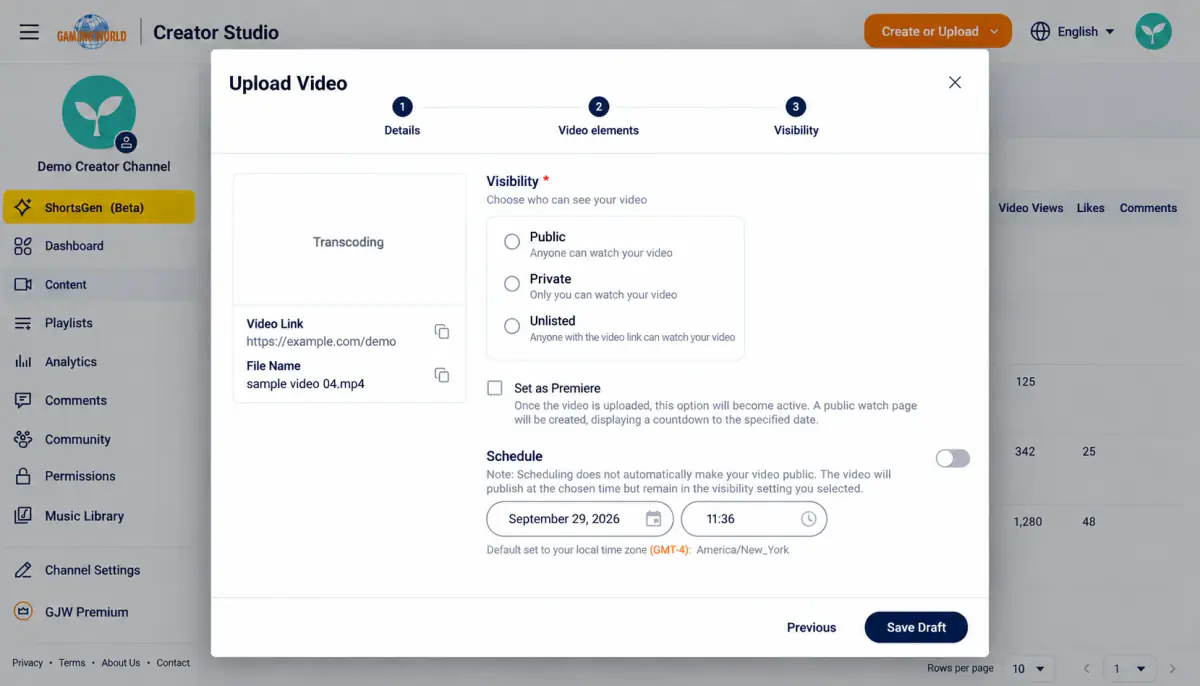Select Public visibility option
This screenshot has height=686, width=1200.
[512, 241]
